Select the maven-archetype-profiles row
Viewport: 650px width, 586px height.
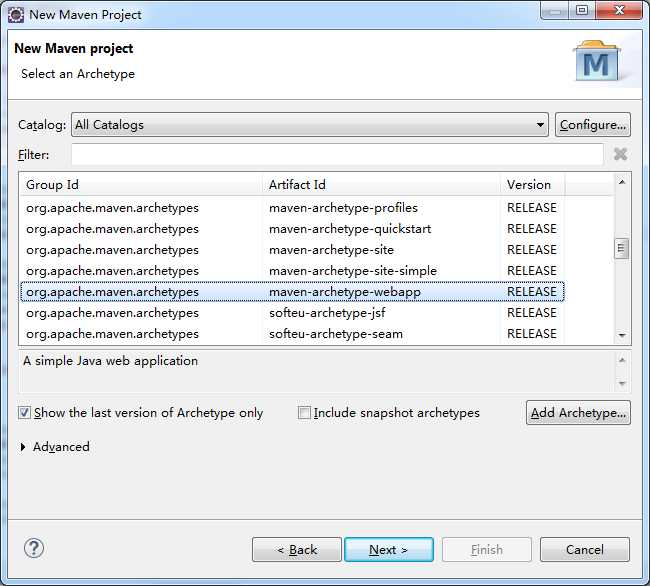tap(292, 208)
